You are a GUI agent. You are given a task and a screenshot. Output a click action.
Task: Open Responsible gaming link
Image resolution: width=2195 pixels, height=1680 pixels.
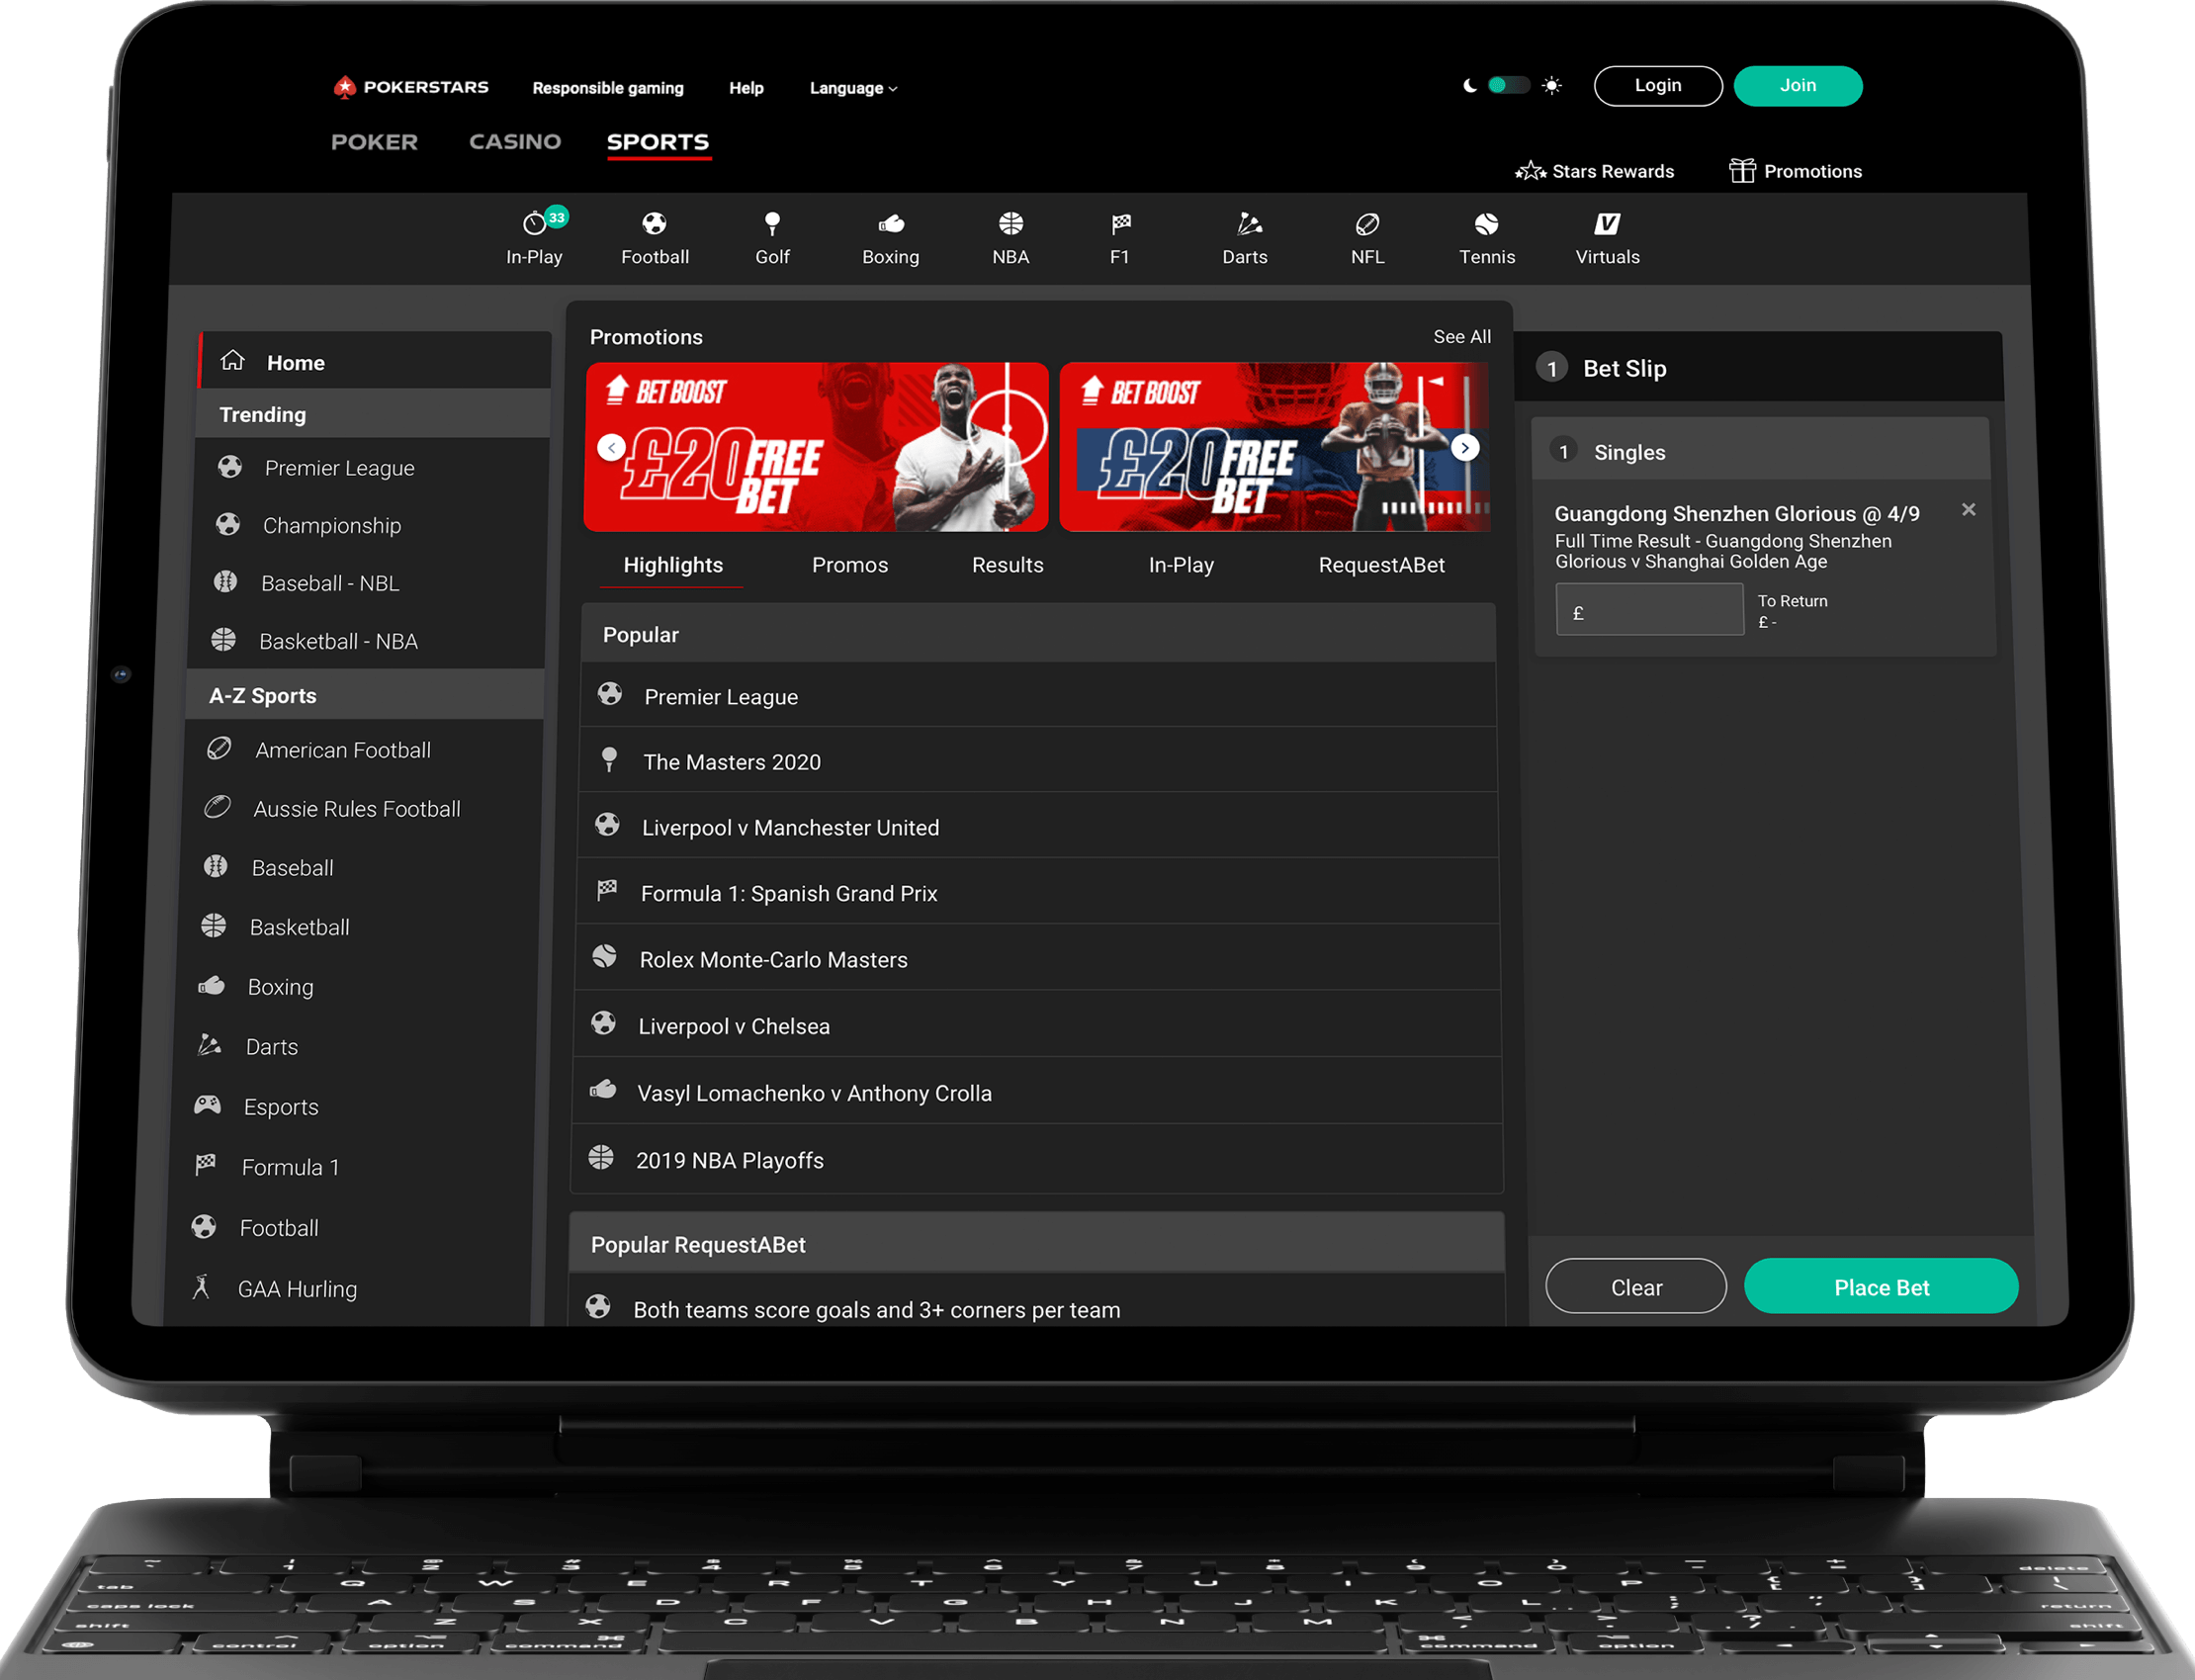[608, 88]
